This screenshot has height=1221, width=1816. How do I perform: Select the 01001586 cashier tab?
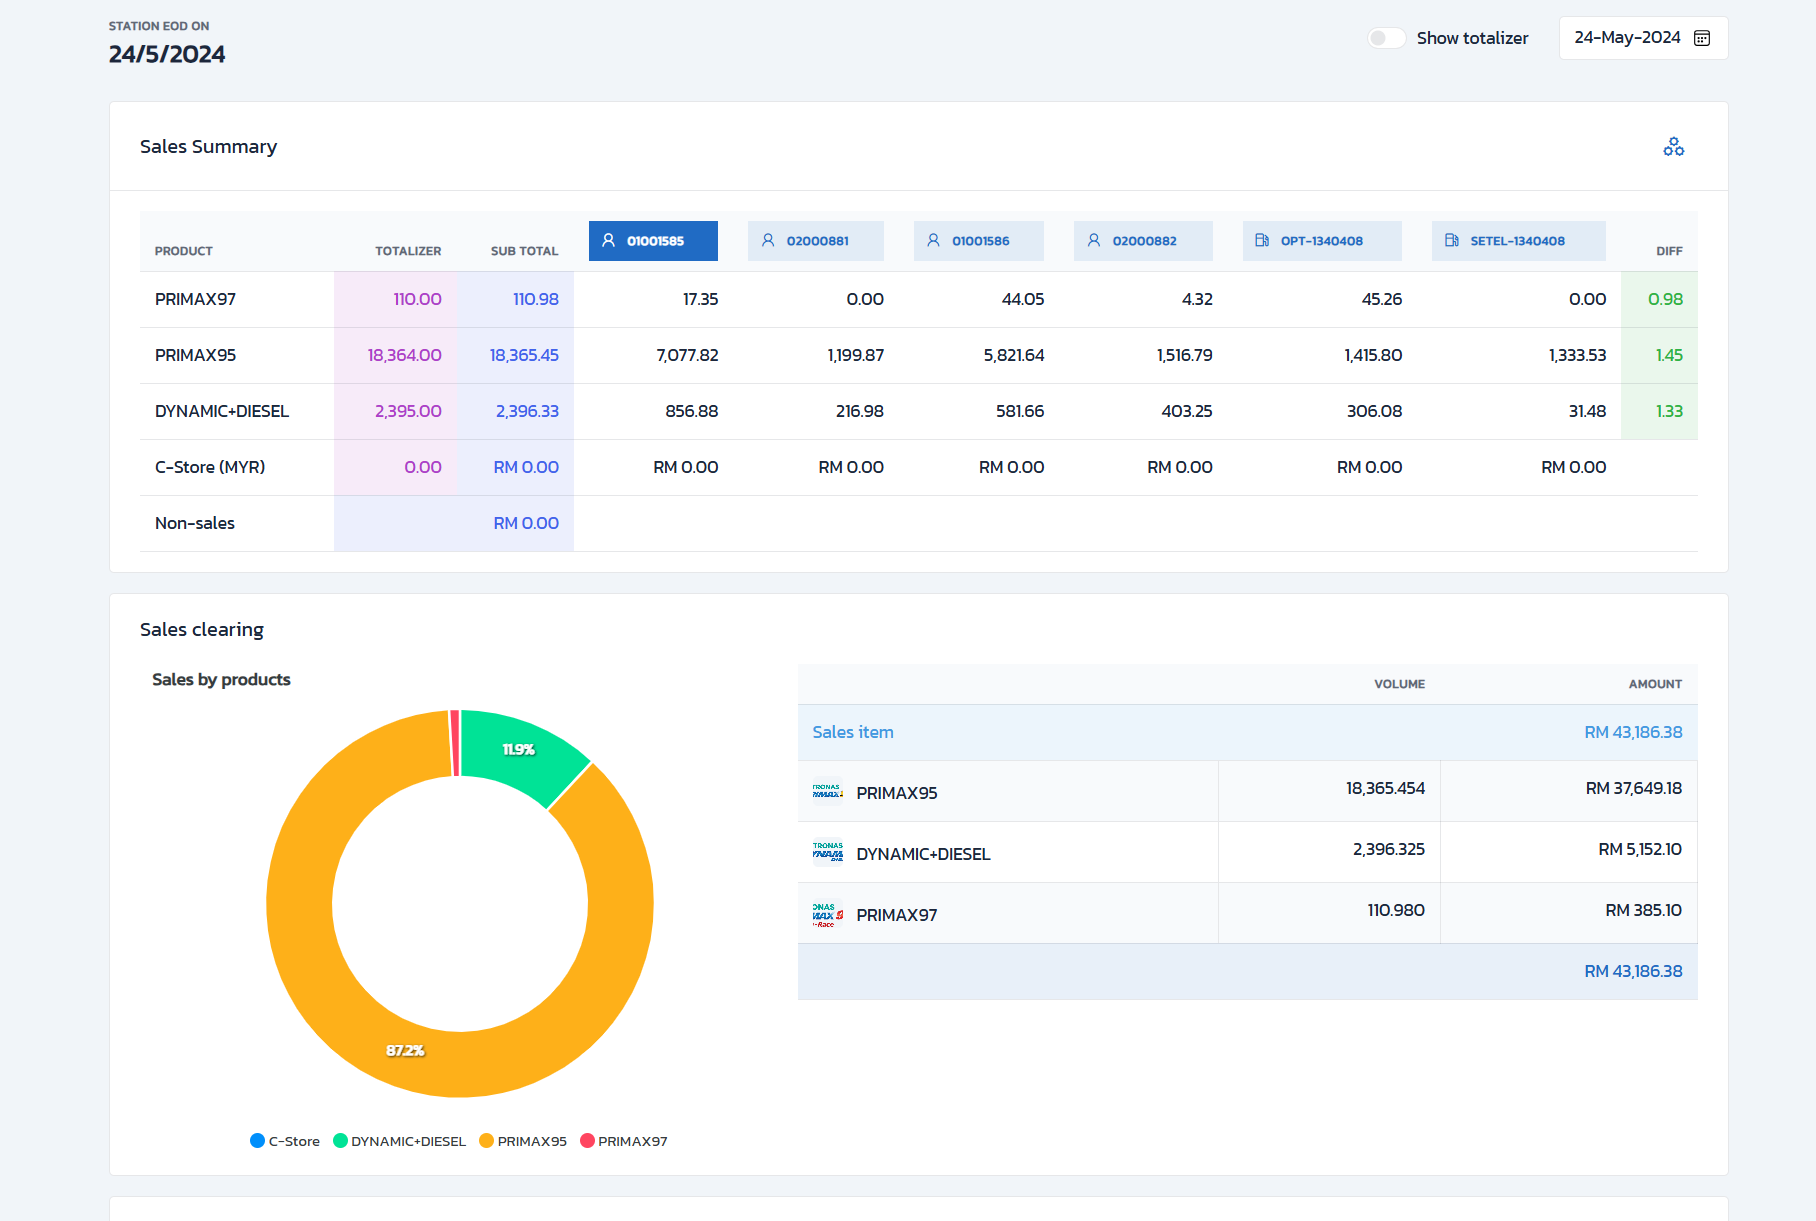pos(978,241)
